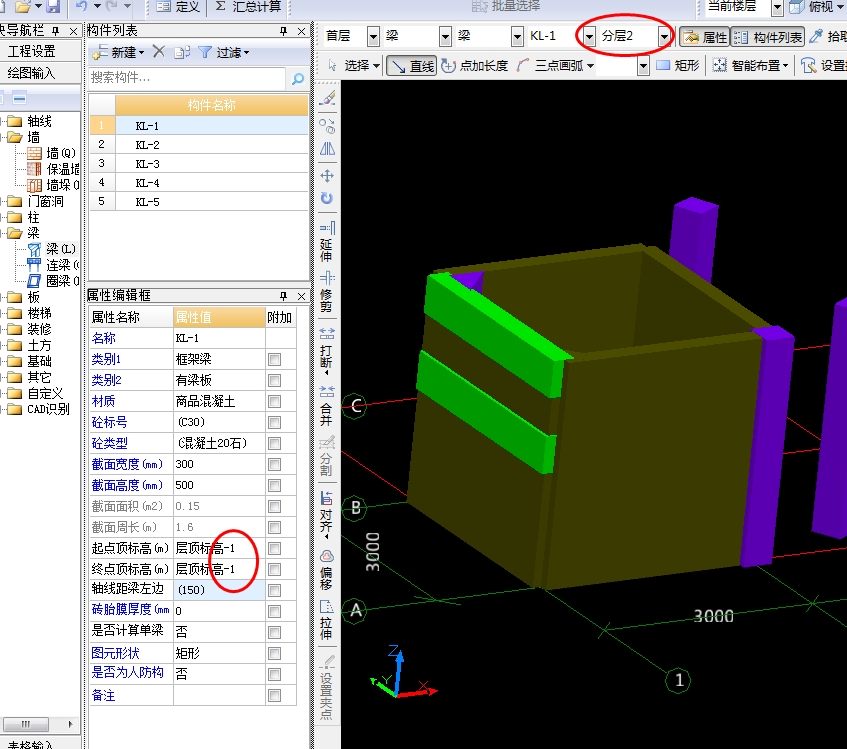
Task: Select 梁(L) in the navigation tree
Action: pos(52,249)
